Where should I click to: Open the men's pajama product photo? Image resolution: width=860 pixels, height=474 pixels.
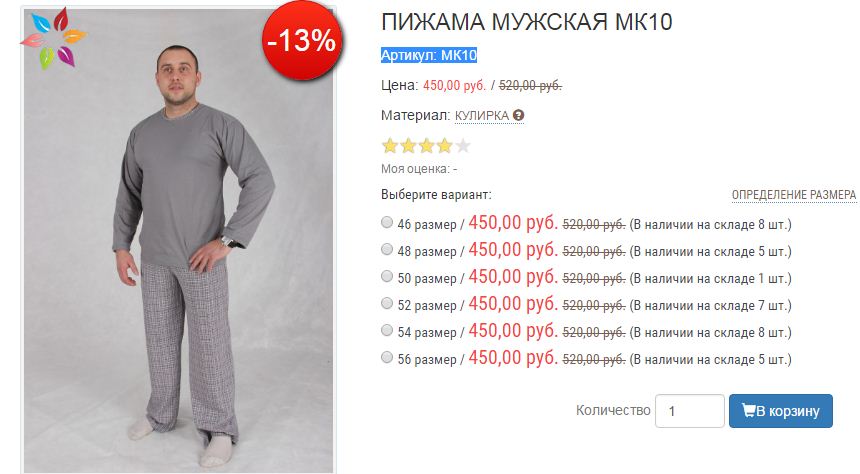point(178,240)
